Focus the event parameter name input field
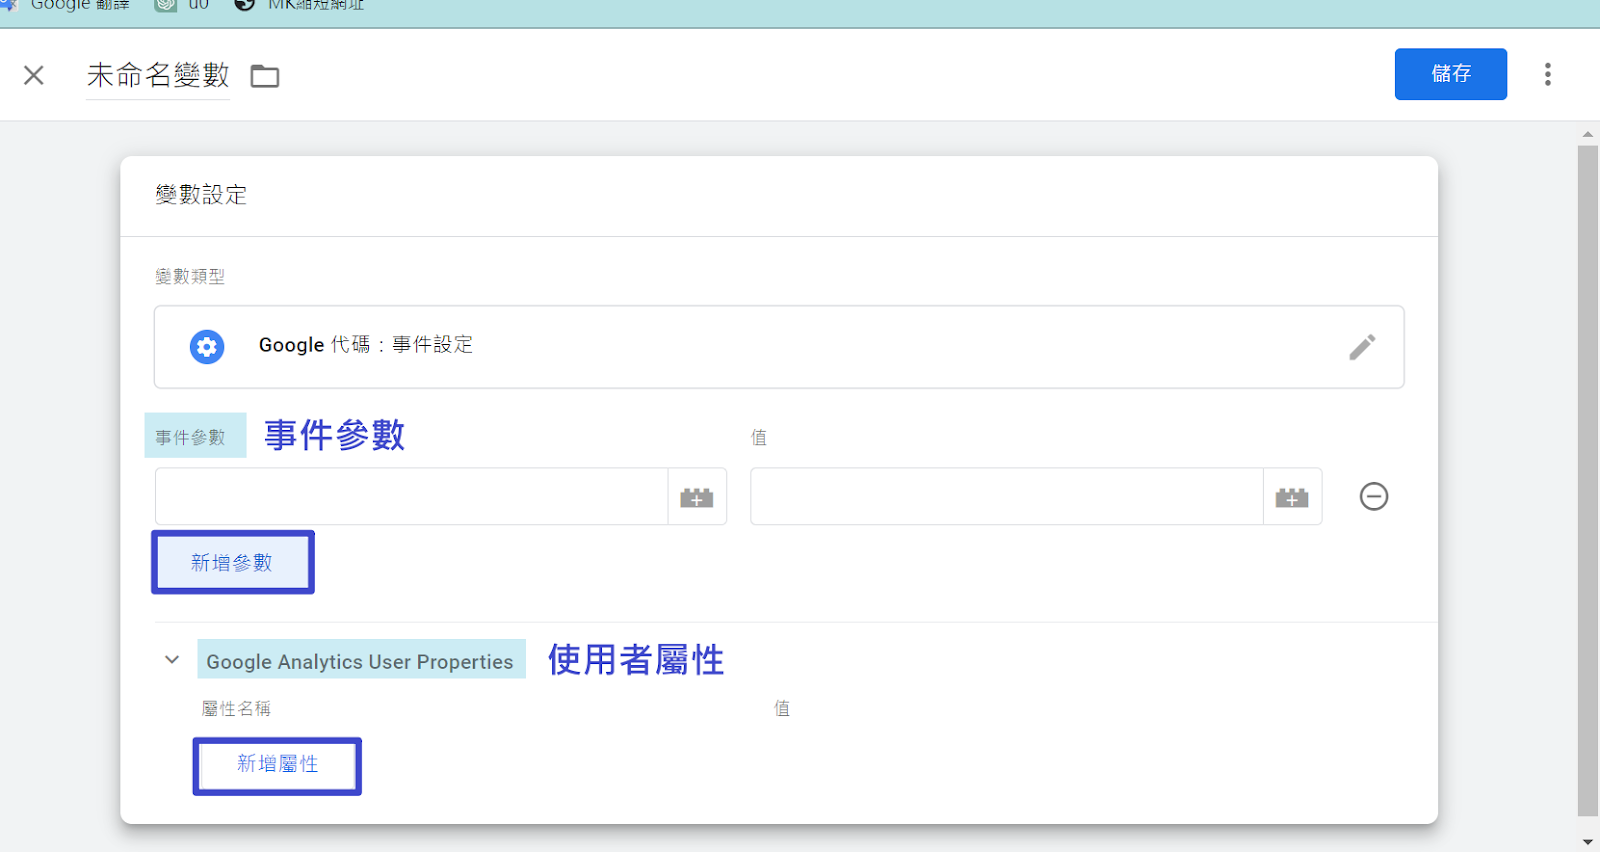 [411, 496]
